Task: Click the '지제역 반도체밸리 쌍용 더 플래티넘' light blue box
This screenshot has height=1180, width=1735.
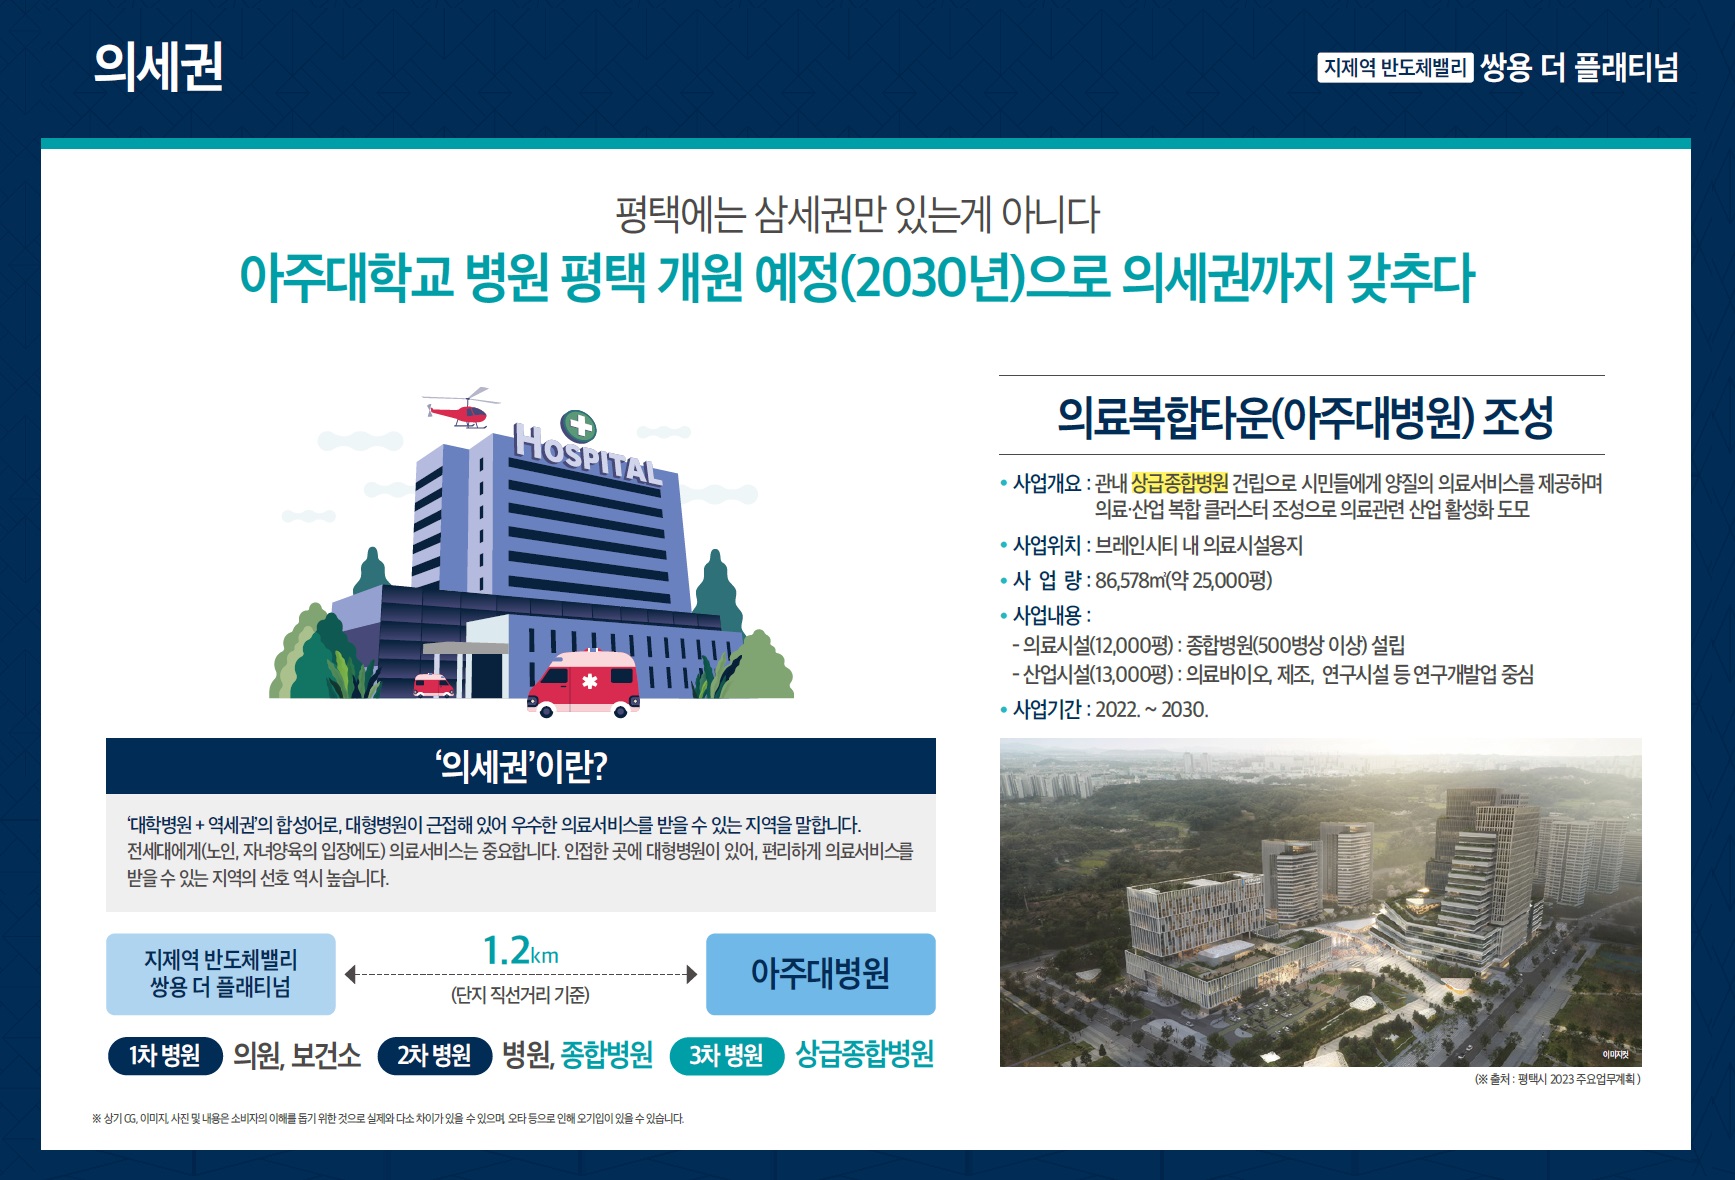Action: [x=221, y=974]
